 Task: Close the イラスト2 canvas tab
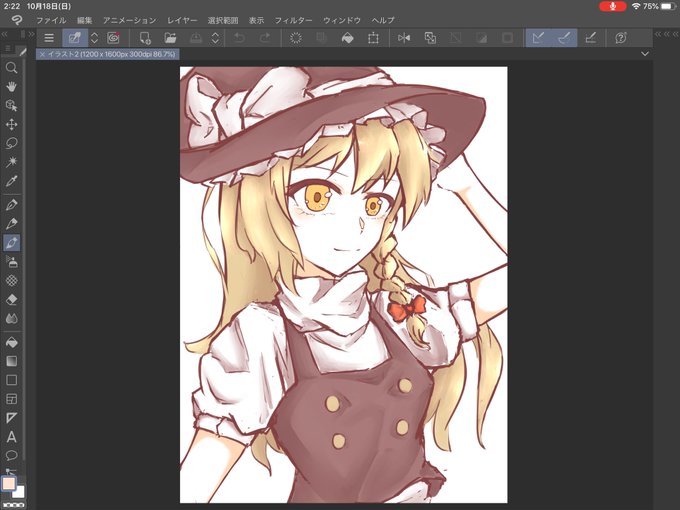[42, 54]
